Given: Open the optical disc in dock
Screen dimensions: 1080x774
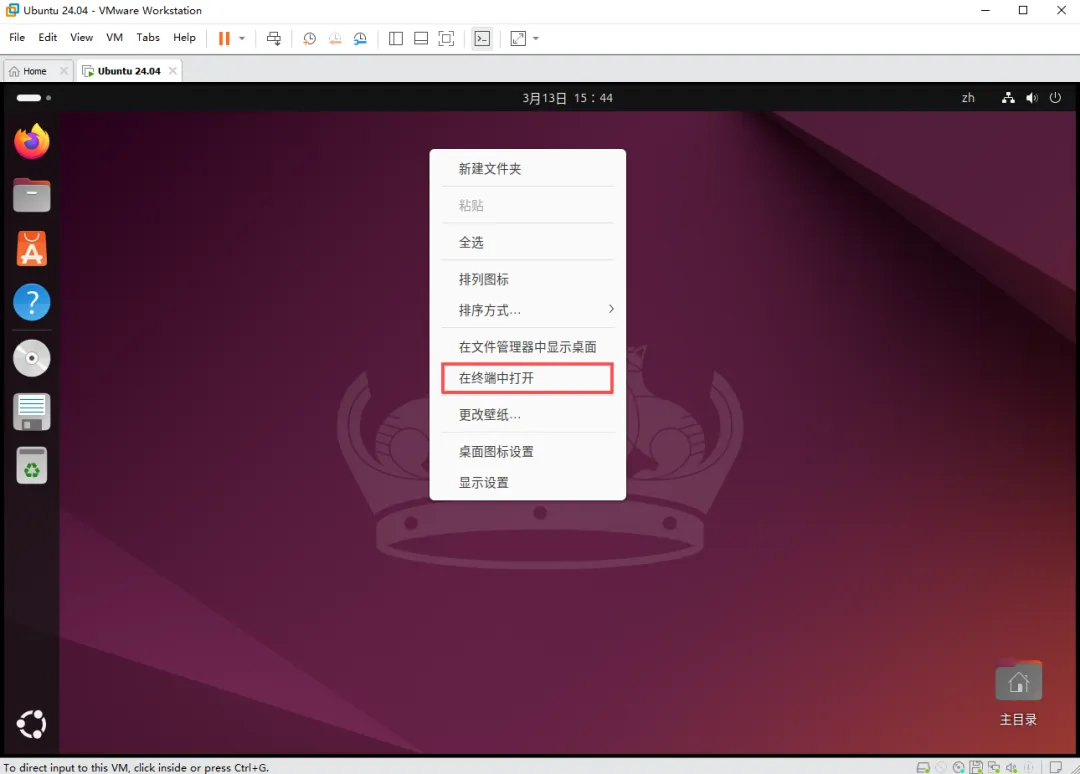Looking at the screenshot, I should pos(32,358).
